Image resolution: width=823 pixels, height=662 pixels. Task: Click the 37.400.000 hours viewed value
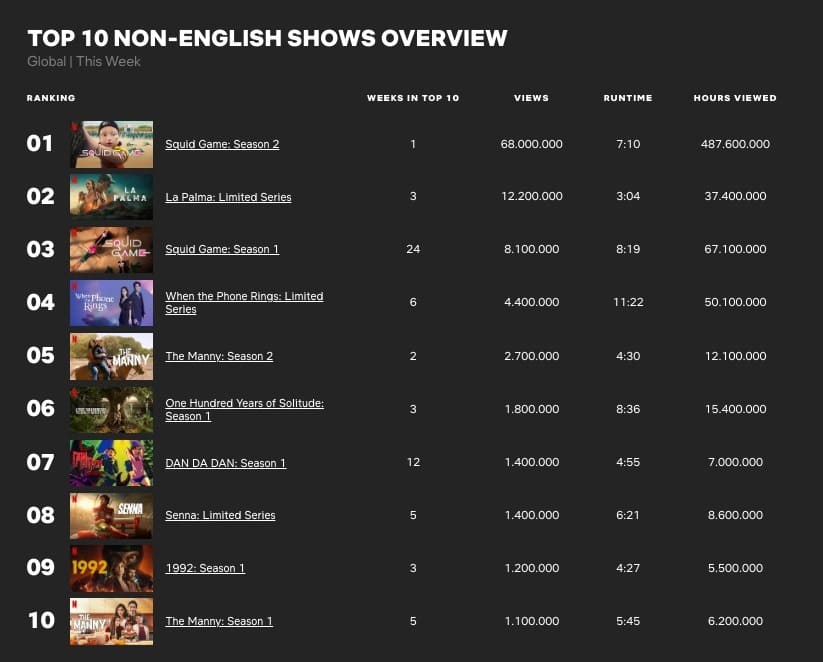pyautogui.click(x=735, y=196)
